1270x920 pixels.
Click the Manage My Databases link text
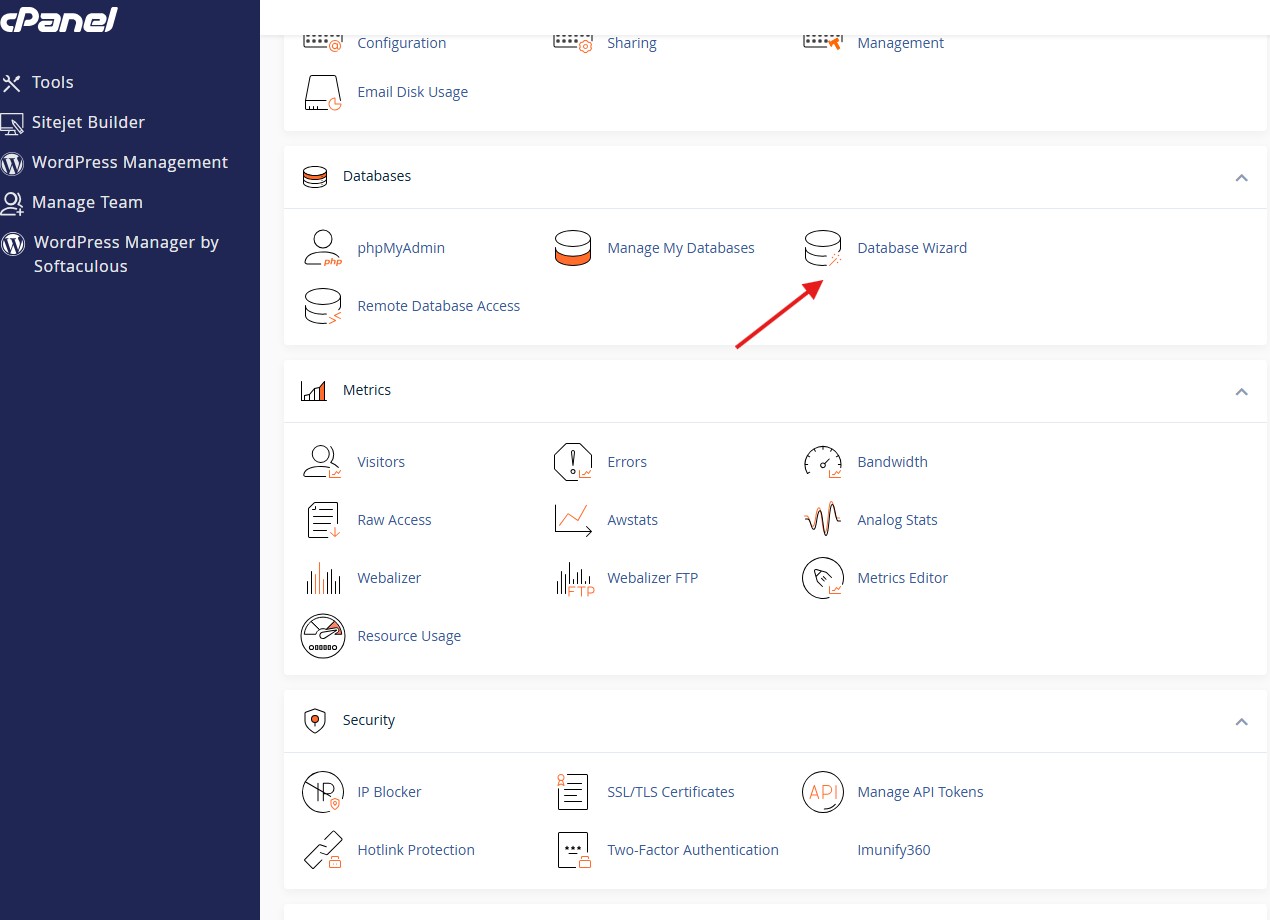tap(681, 248)
